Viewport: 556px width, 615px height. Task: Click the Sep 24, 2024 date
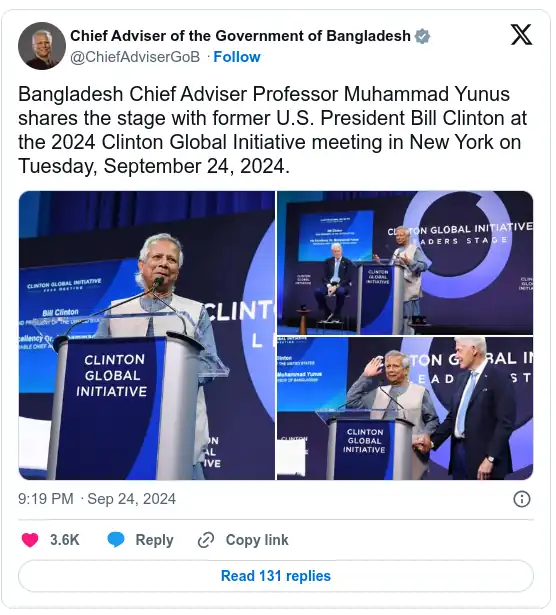click(131, 499)
